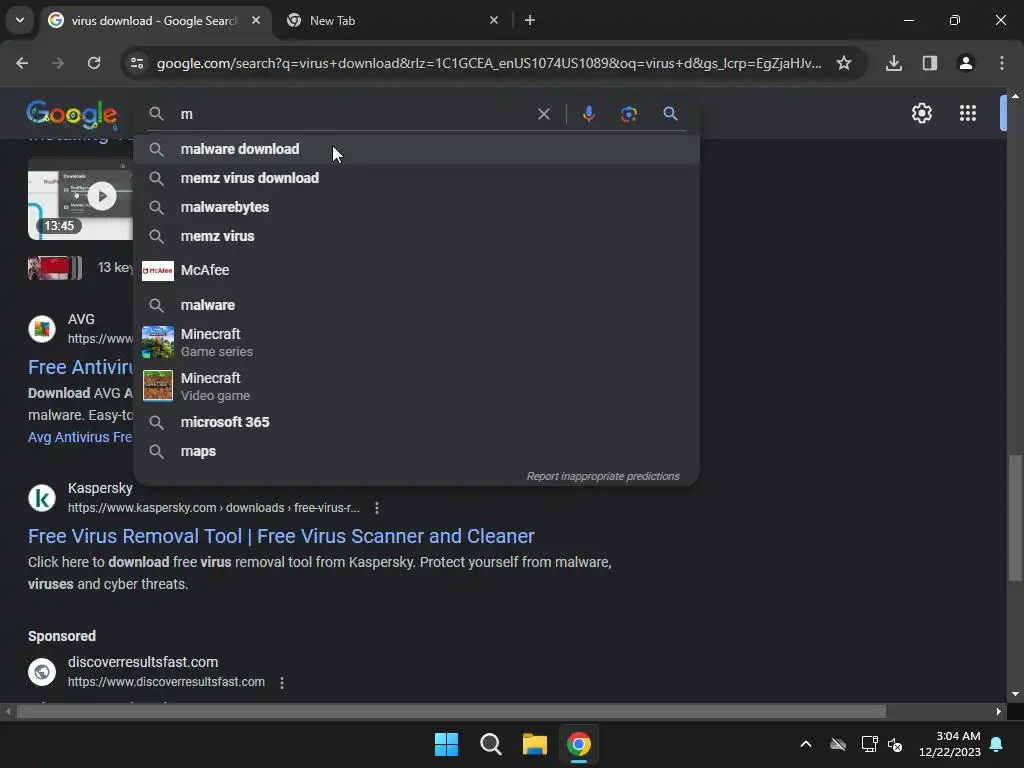Choose the 'microsoft 365' suggestion
Viewport: 1024px width, 768px height.
point(417,422)
